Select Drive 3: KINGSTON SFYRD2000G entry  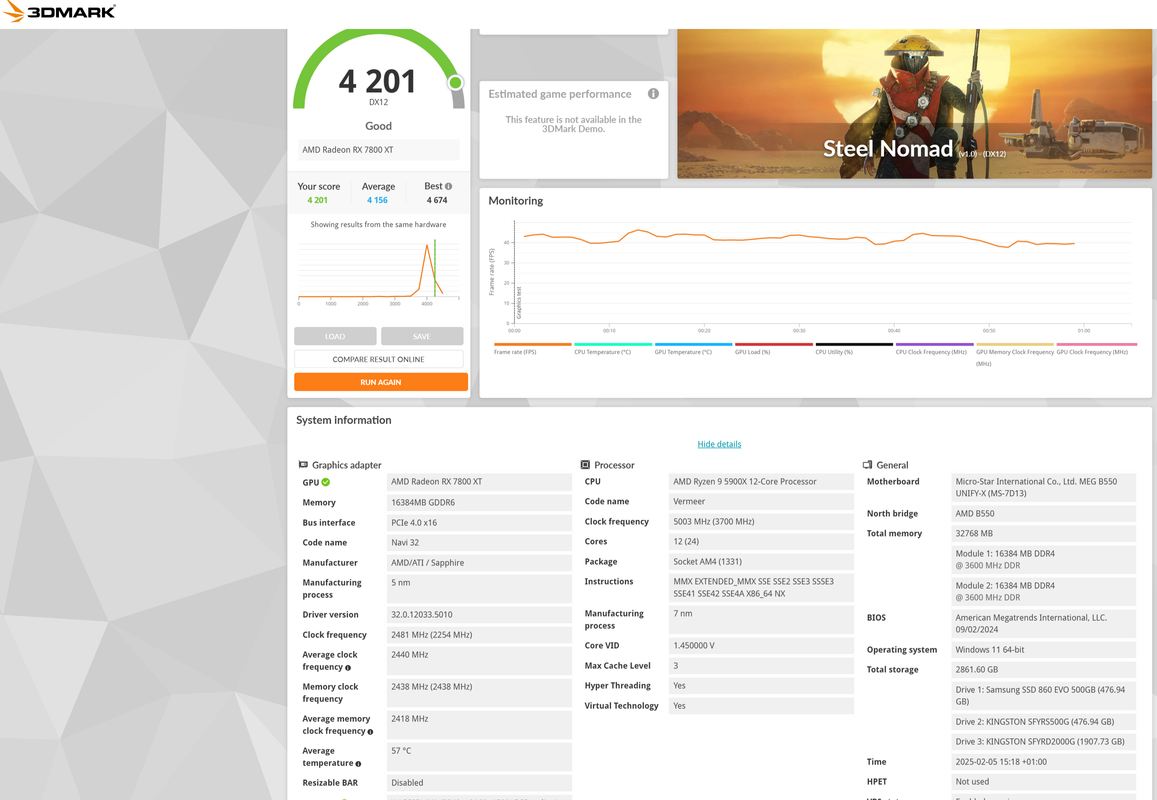coord(1043,742)
